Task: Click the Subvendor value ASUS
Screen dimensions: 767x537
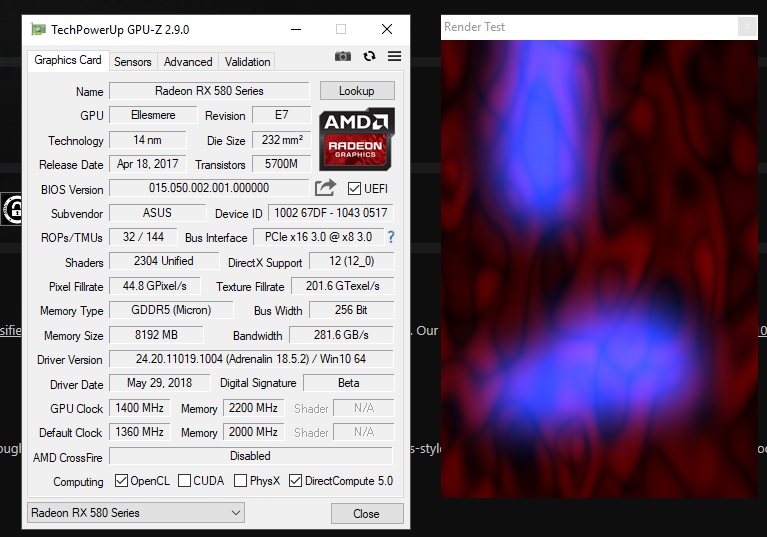Action: tap(158, 213)
